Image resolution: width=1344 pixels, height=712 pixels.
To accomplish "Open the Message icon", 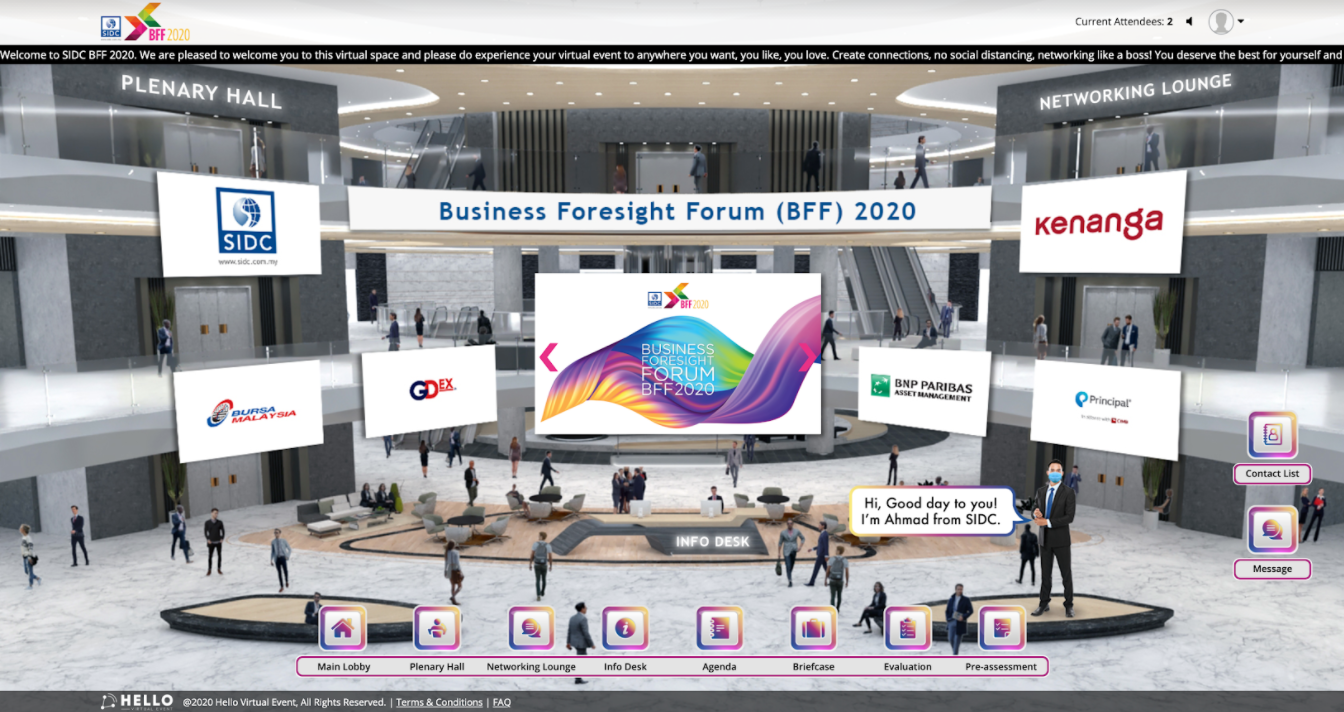I will 1272,530.
